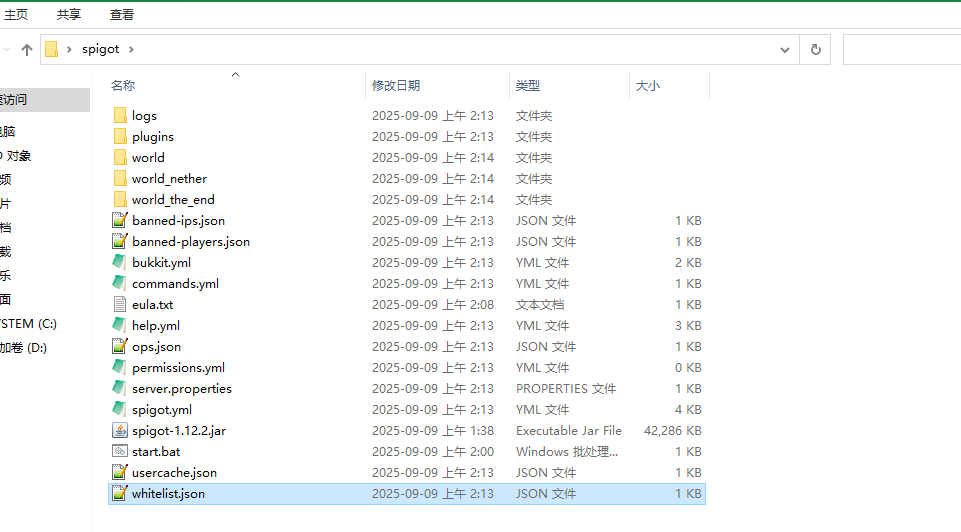The width and height of the screenshot is (961, 532).
Task: Select the banned-ips.json file icon
Action: click(120, 221)
